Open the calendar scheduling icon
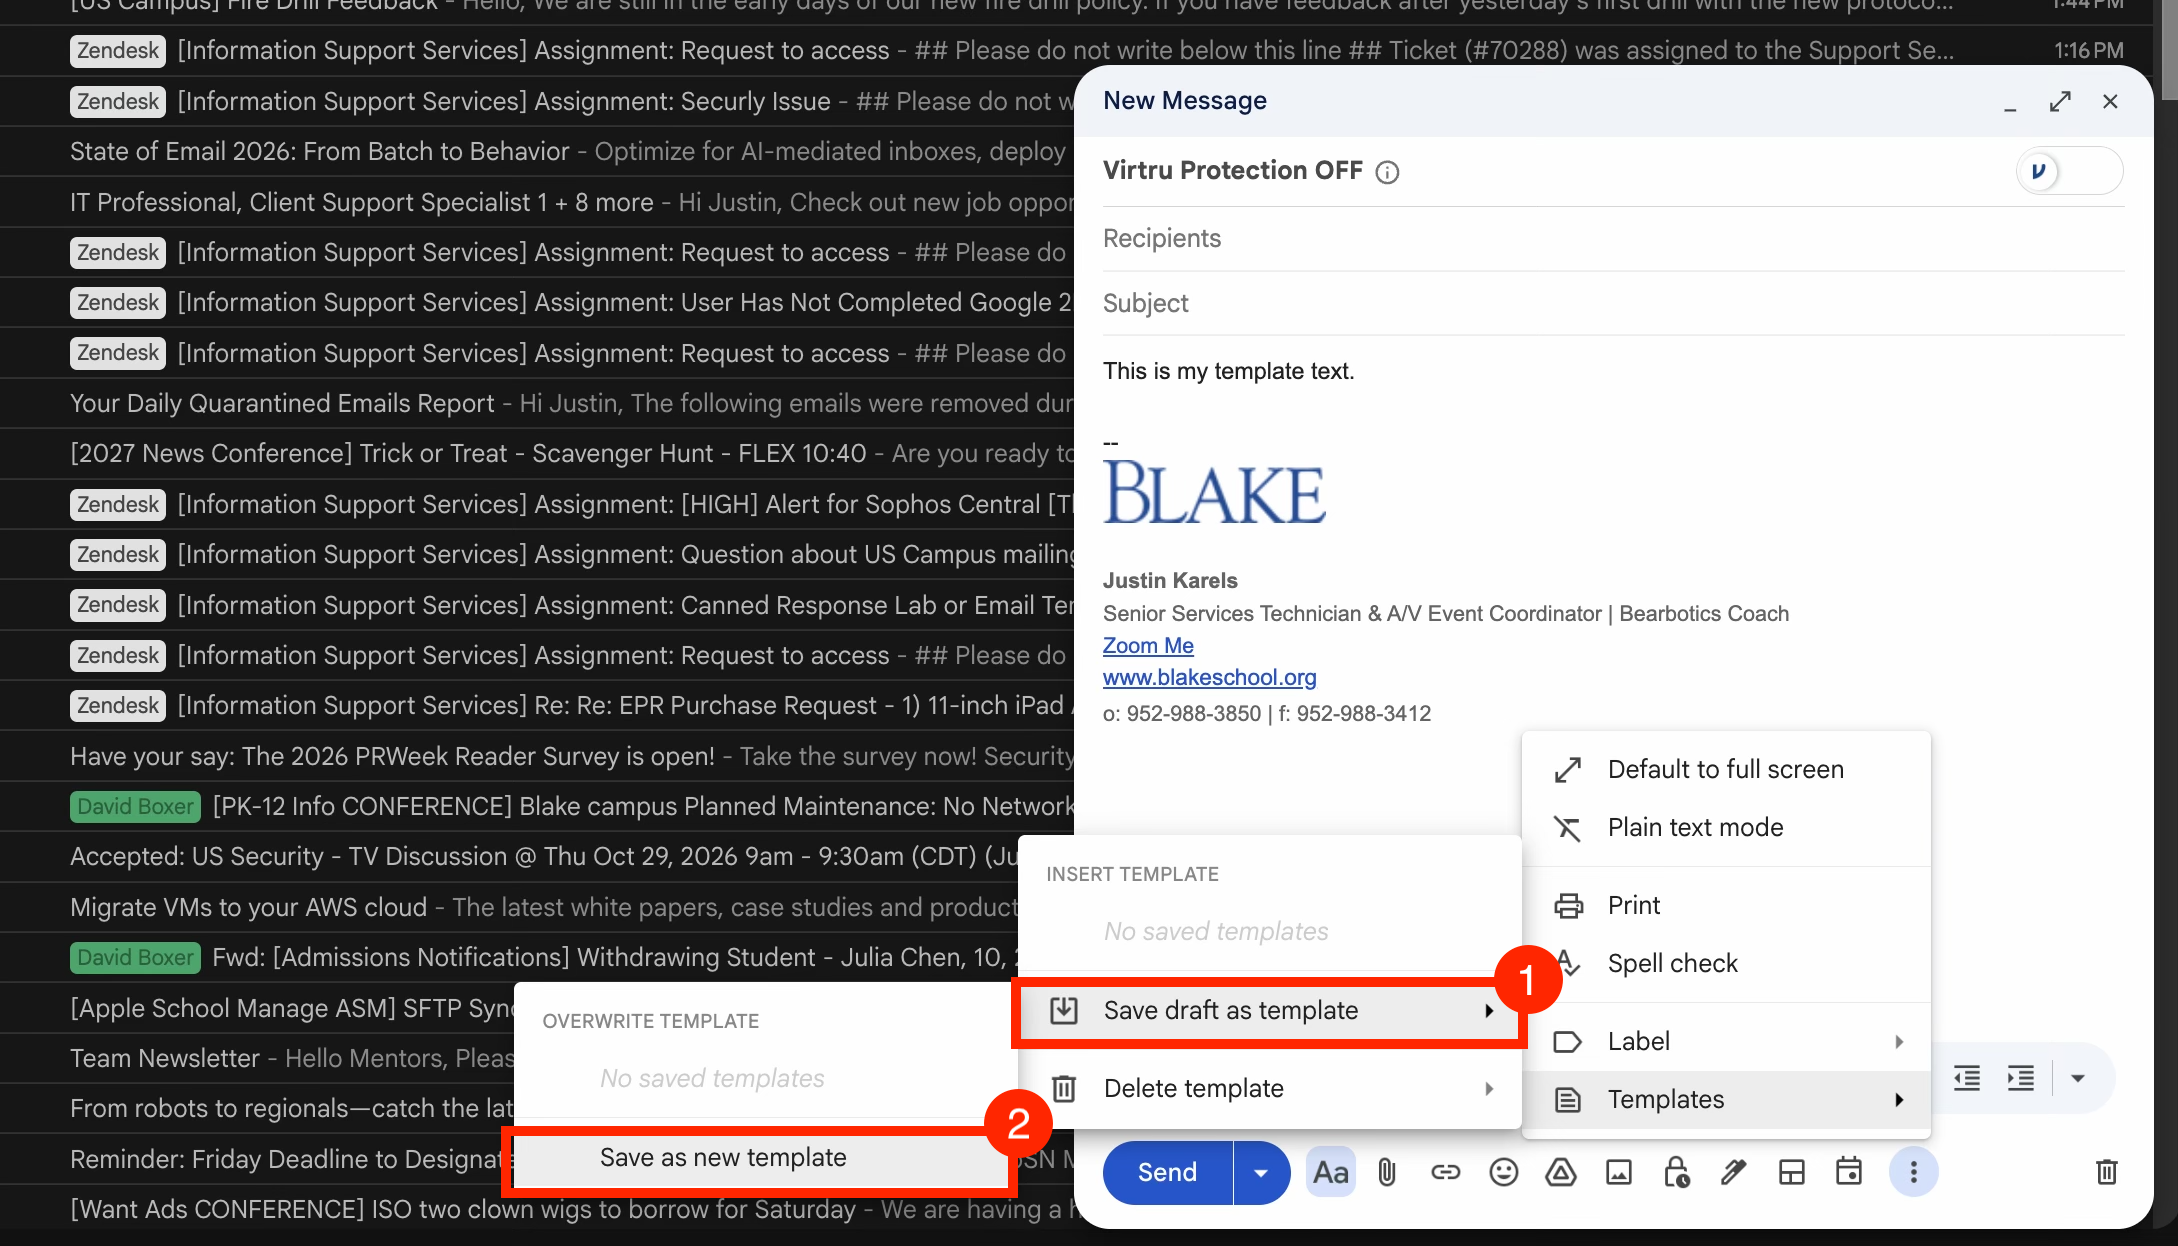 coord(1849,1173)
